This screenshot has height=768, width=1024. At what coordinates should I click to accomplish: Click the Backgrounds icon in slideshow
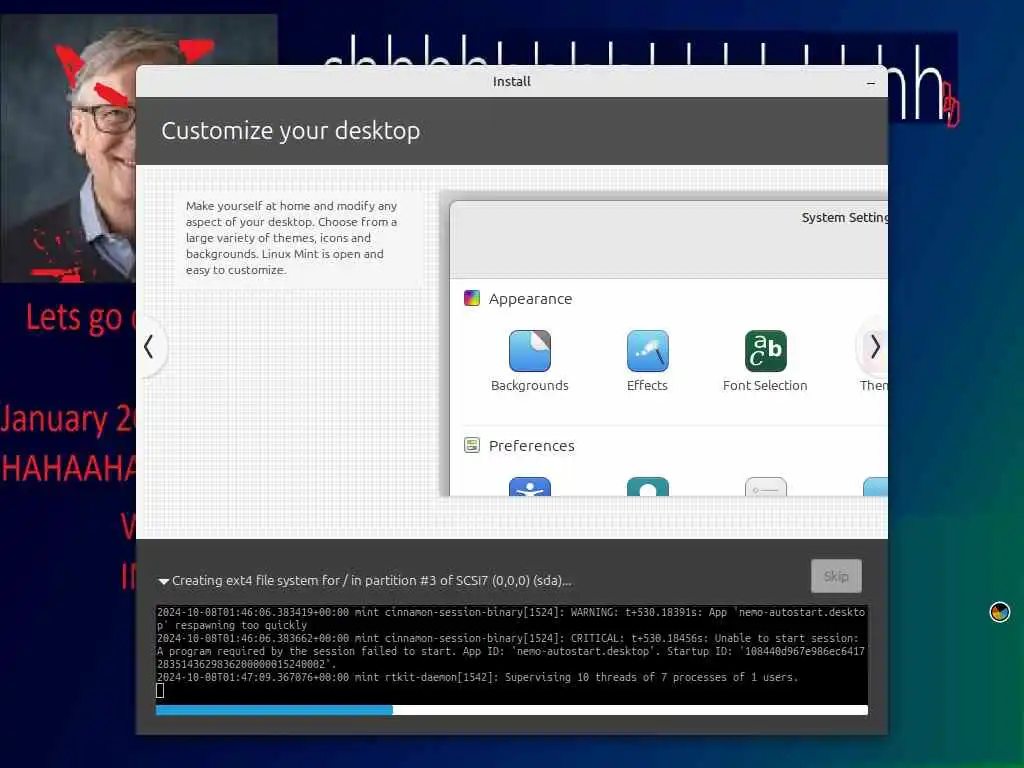(x=530, y=351)
